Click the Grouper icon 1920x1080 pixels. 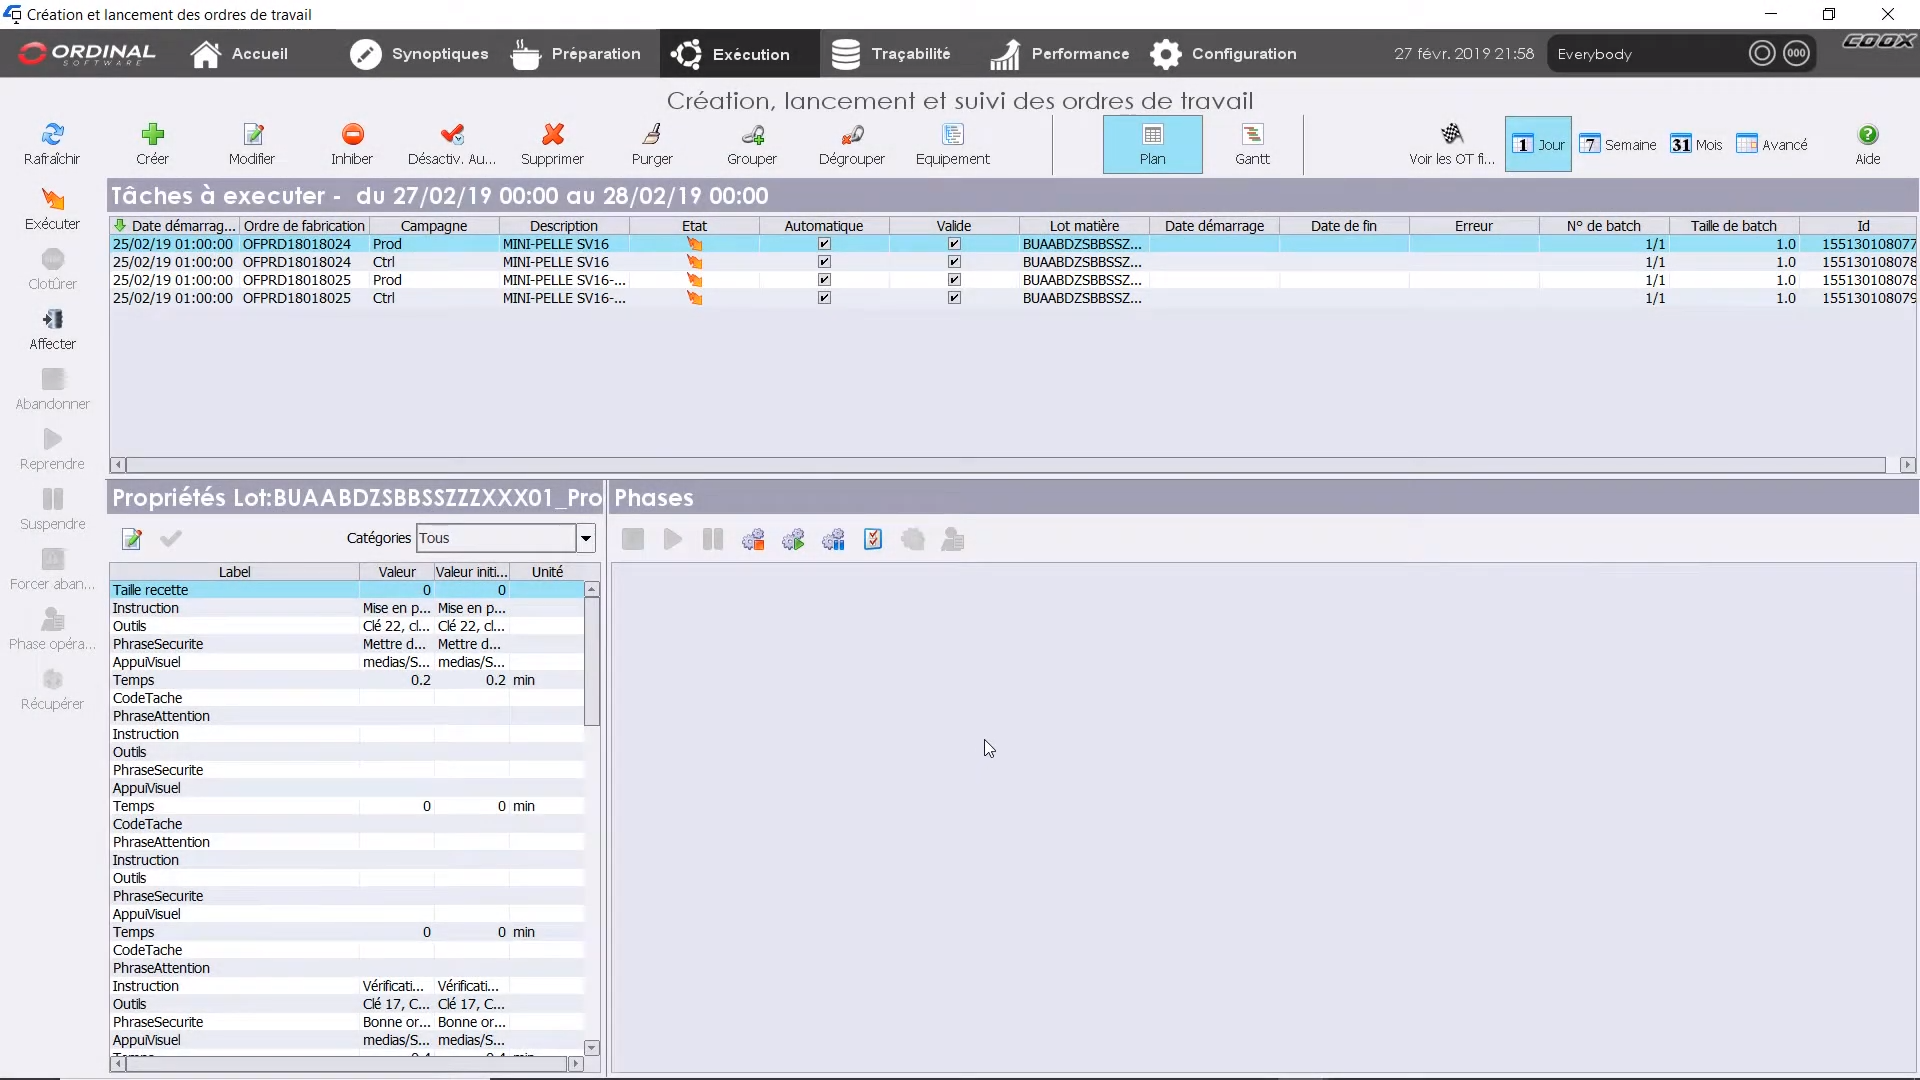click(x=753, y=143)
